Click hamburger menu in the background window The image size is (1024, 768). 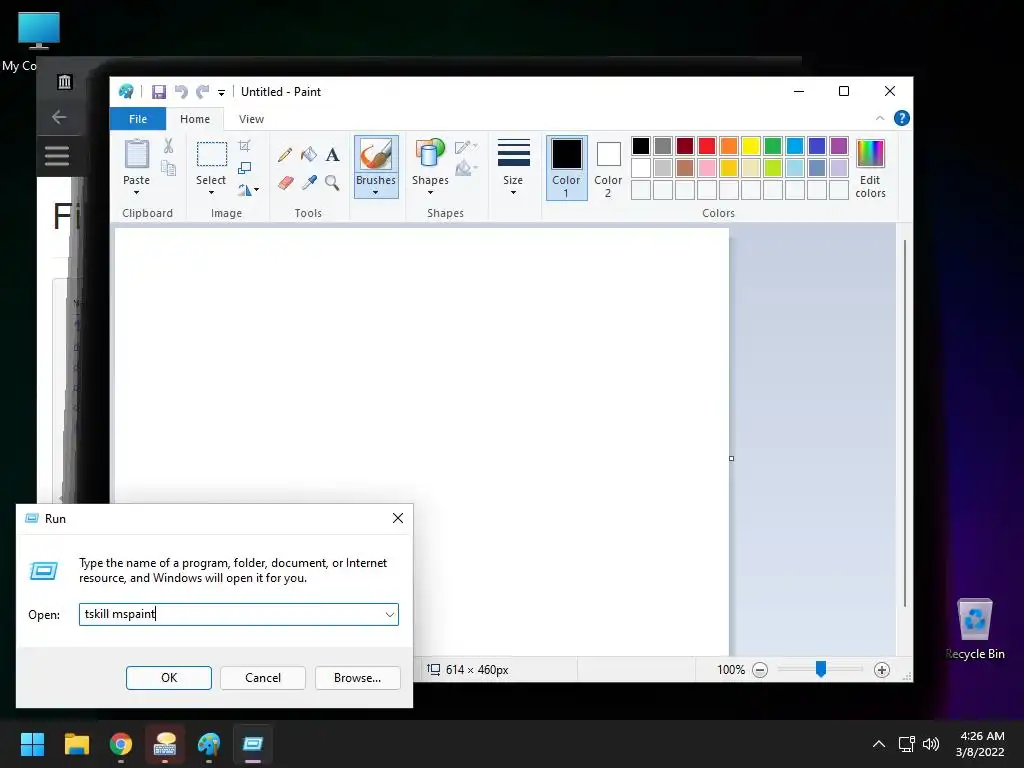pyautogui.click(x=57, y=155)
